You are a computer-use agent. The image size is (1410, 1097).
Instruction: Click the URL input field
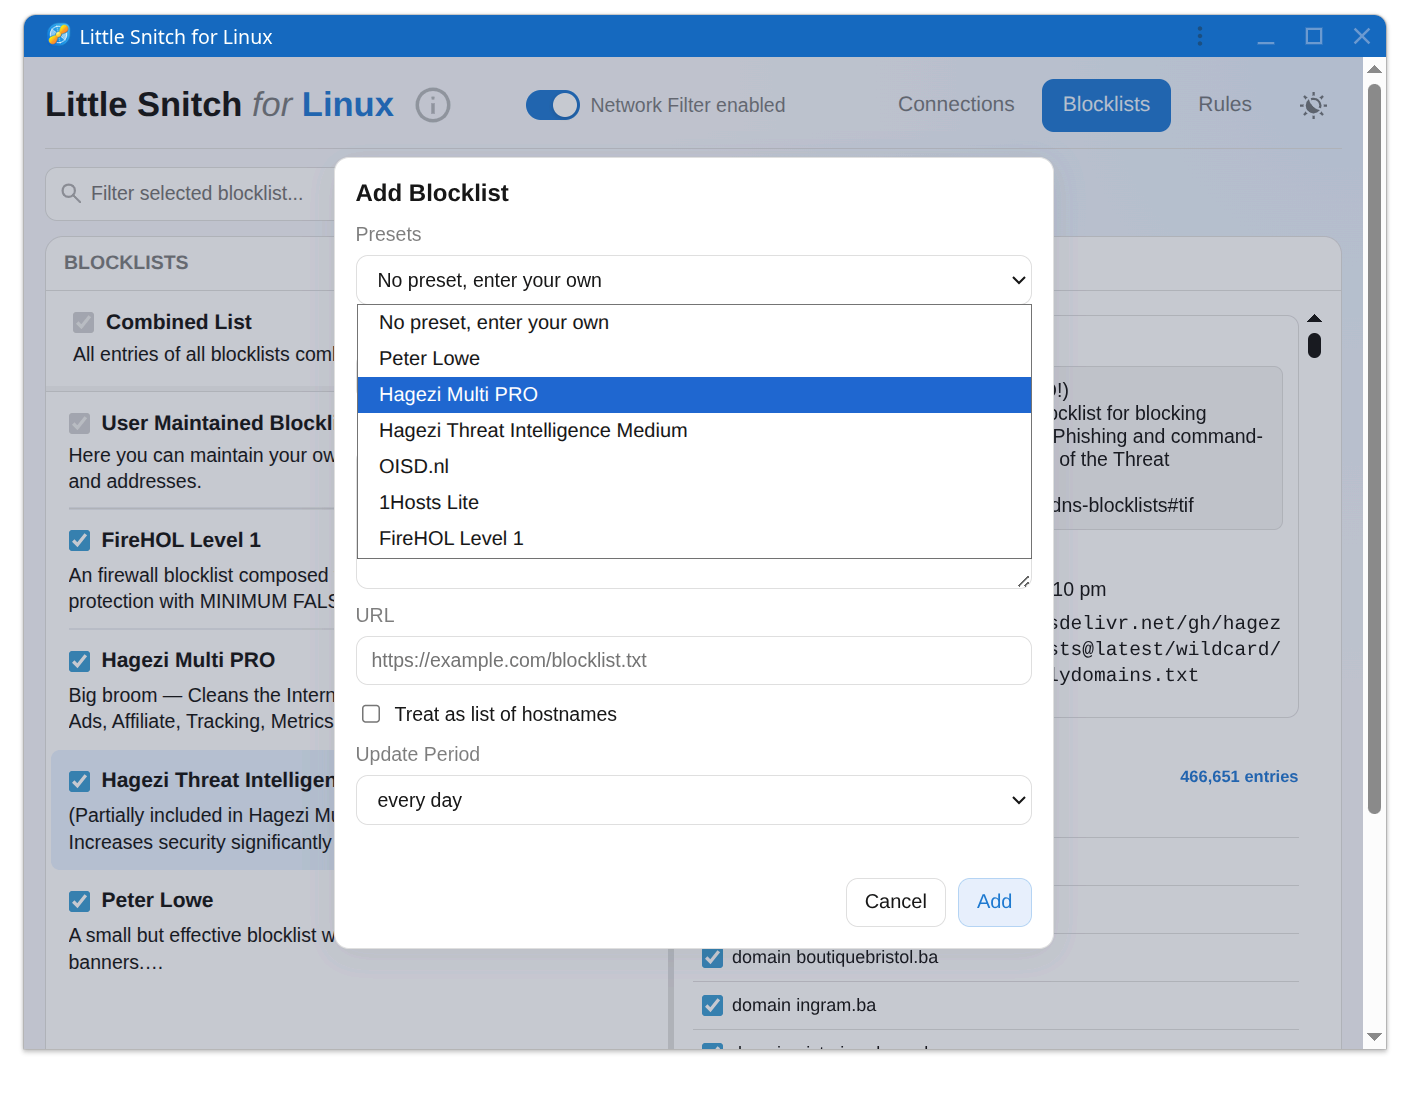click(694, 661)
